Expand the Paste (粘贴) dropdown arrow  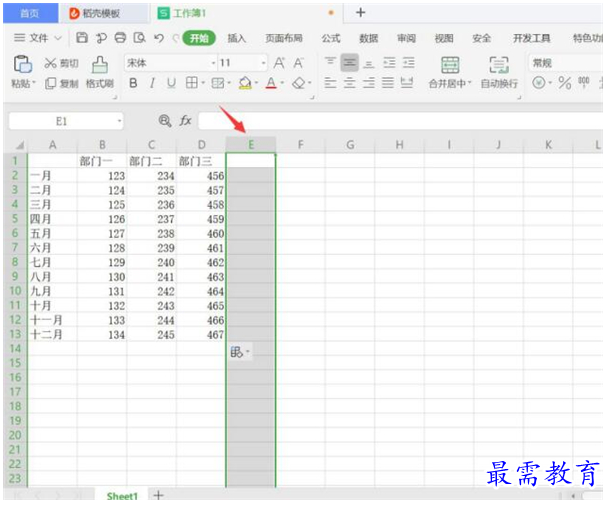[x=34, y=83]
